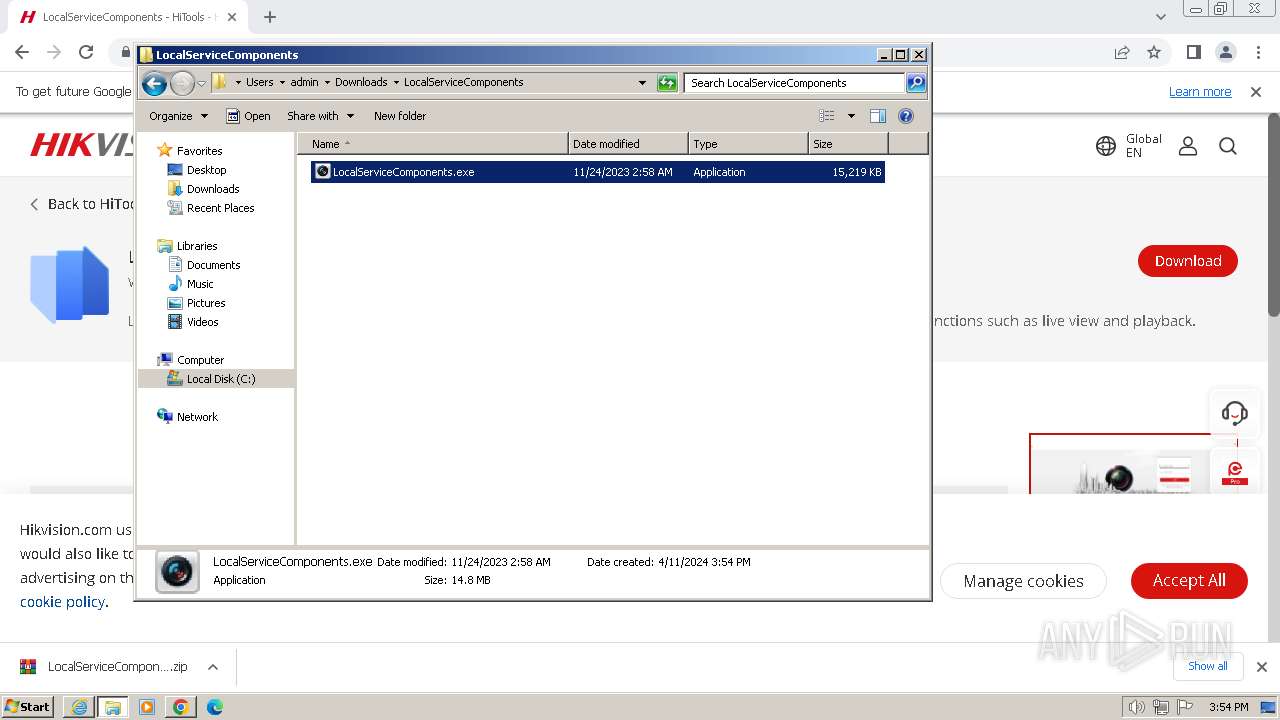Screen dimensions: 1280x720
Task: Click Manage cookies button
Action: (x=1023, y=581)
